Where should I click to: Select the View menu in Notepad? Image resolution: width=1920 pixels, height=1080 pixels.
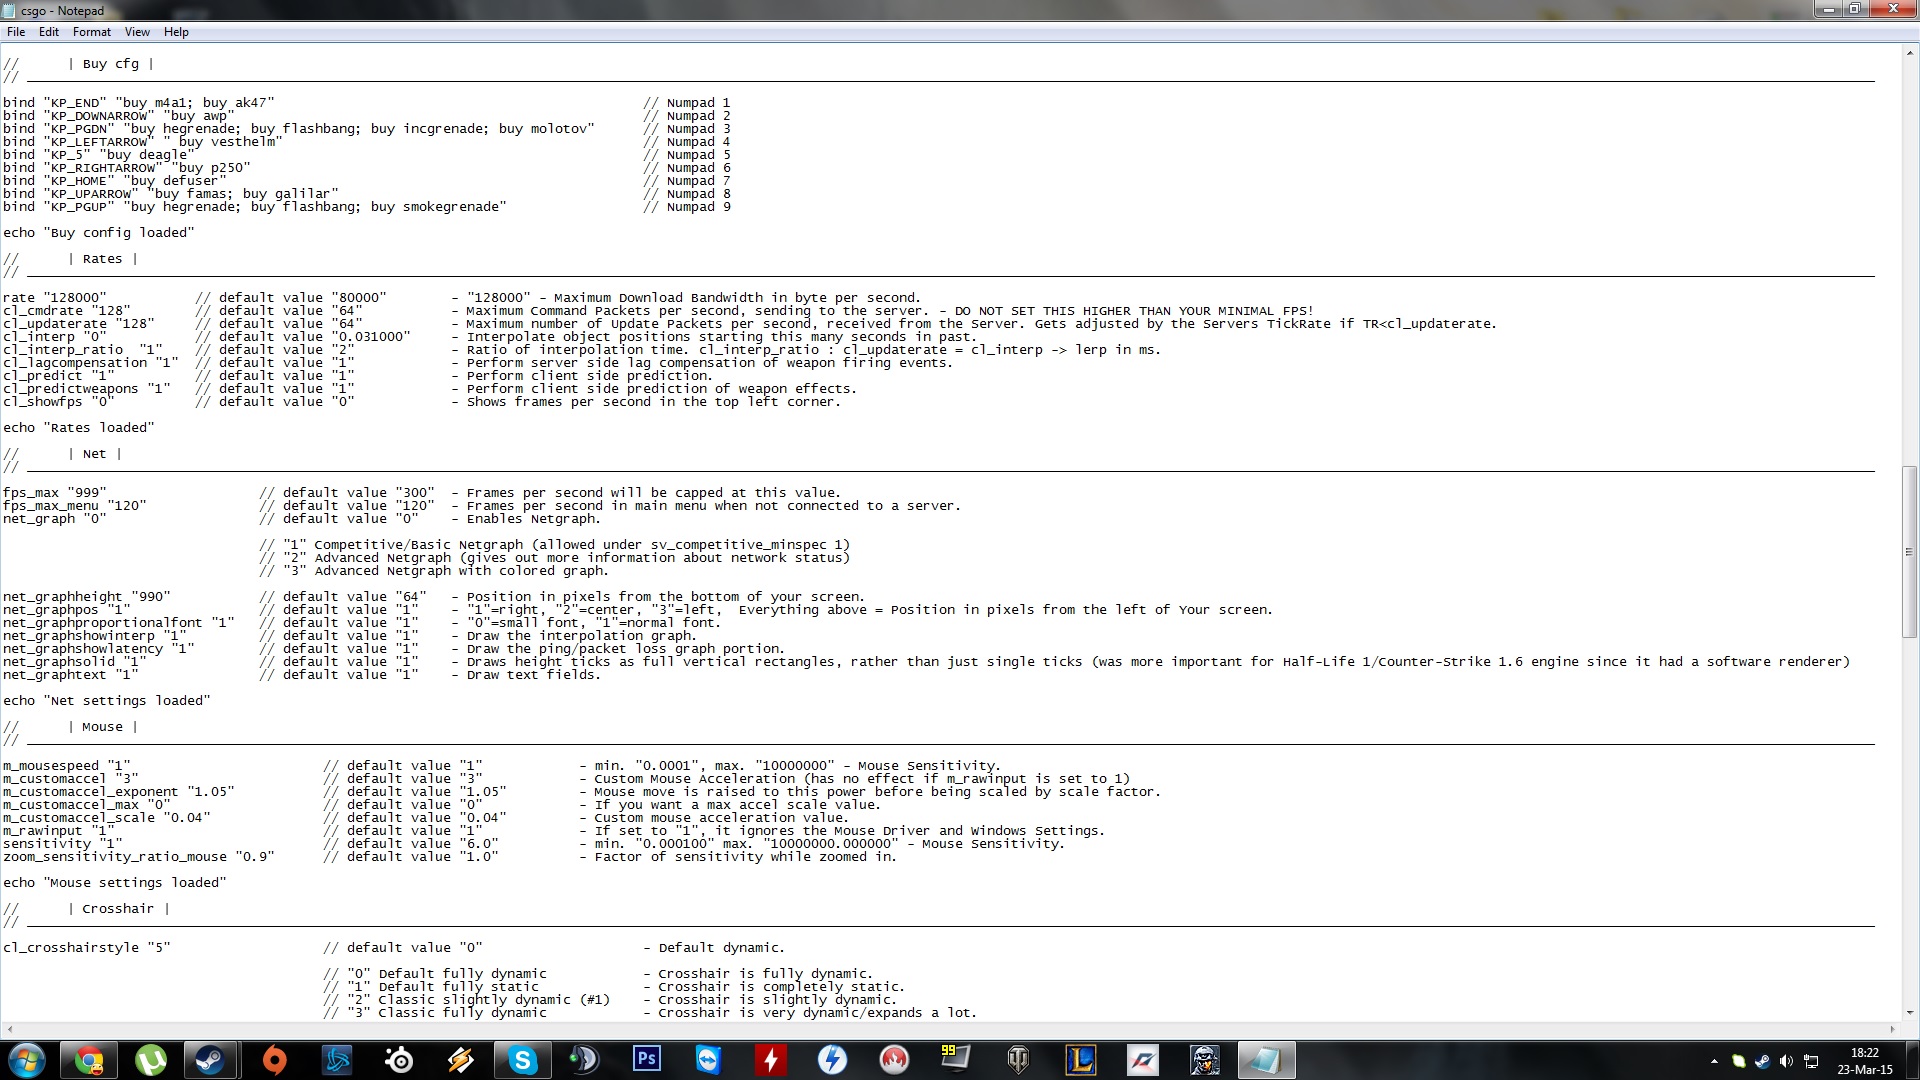(135, 30)
